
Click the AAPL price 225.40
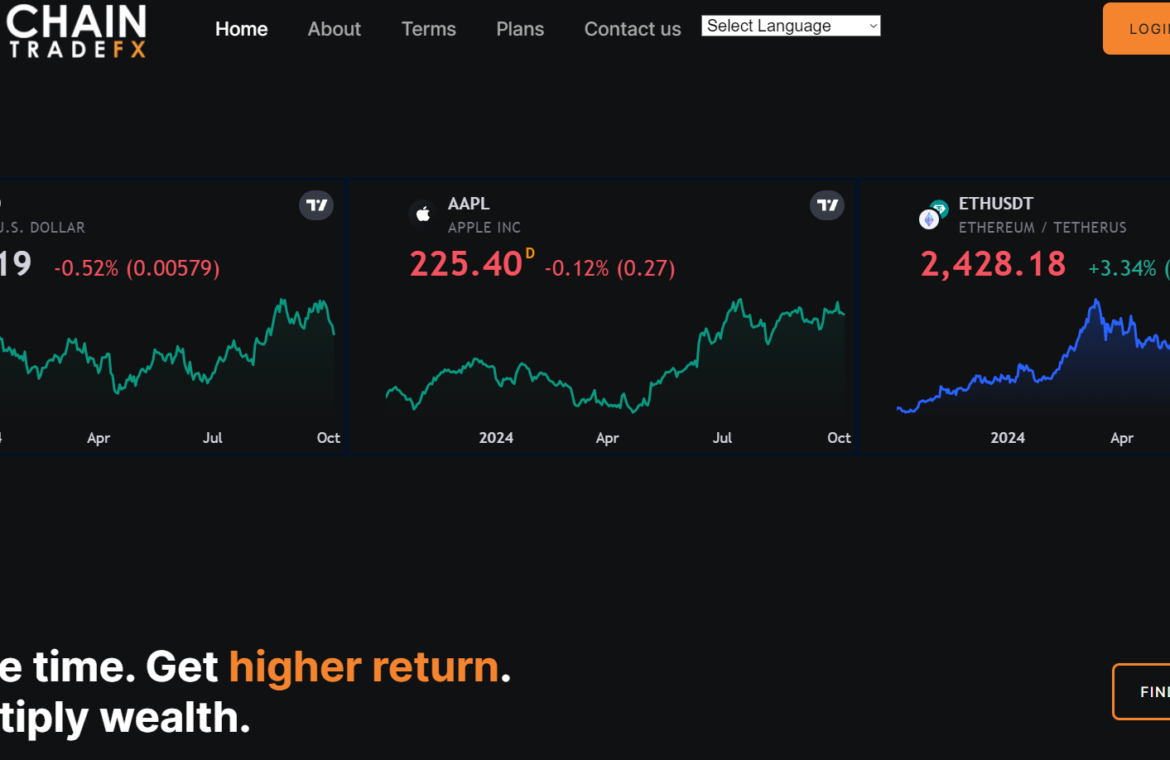tap(466, 265)
